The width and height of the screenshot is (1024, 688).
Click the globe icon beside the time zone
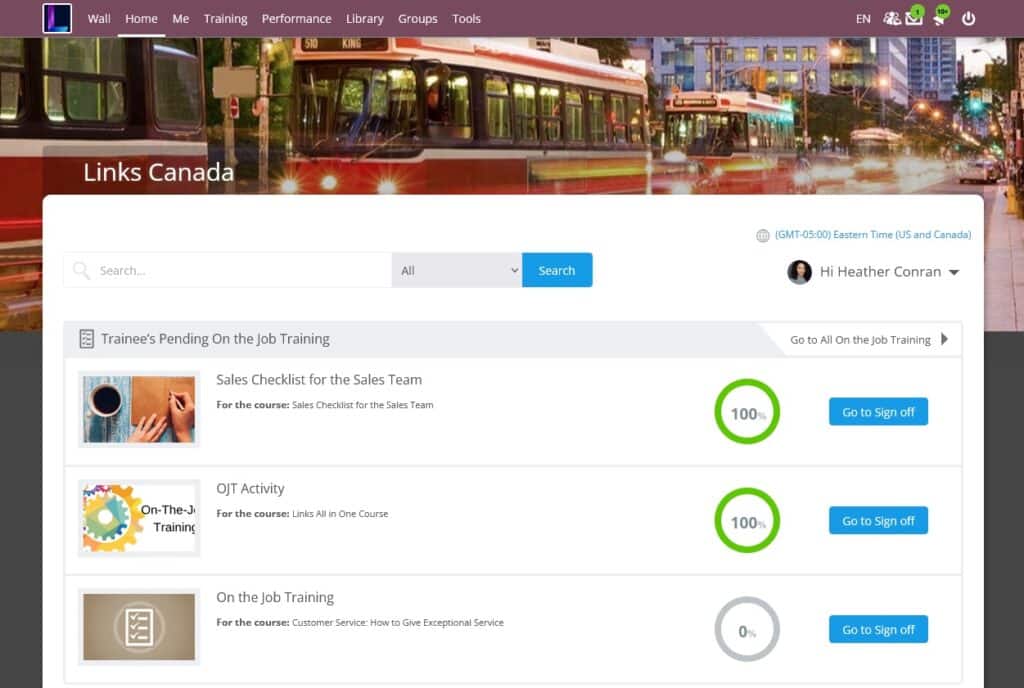tap(762, 236)
